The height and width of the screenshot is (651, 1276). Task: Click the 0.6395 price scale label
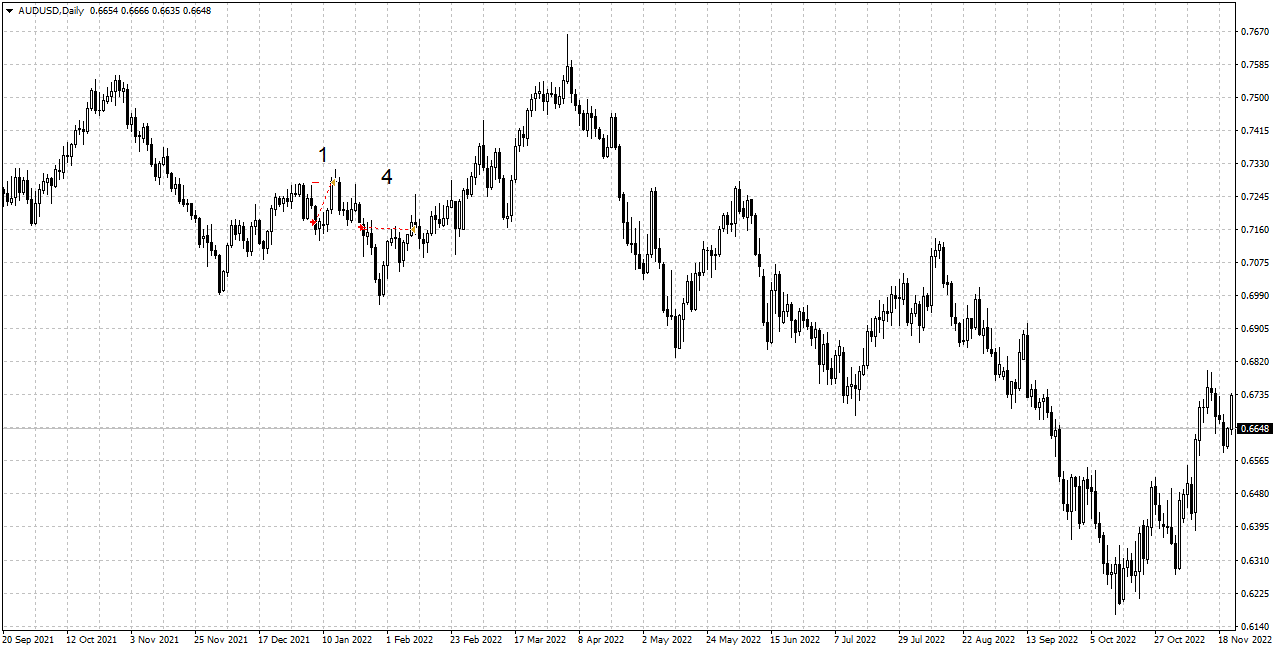[x=1255, y=527]
